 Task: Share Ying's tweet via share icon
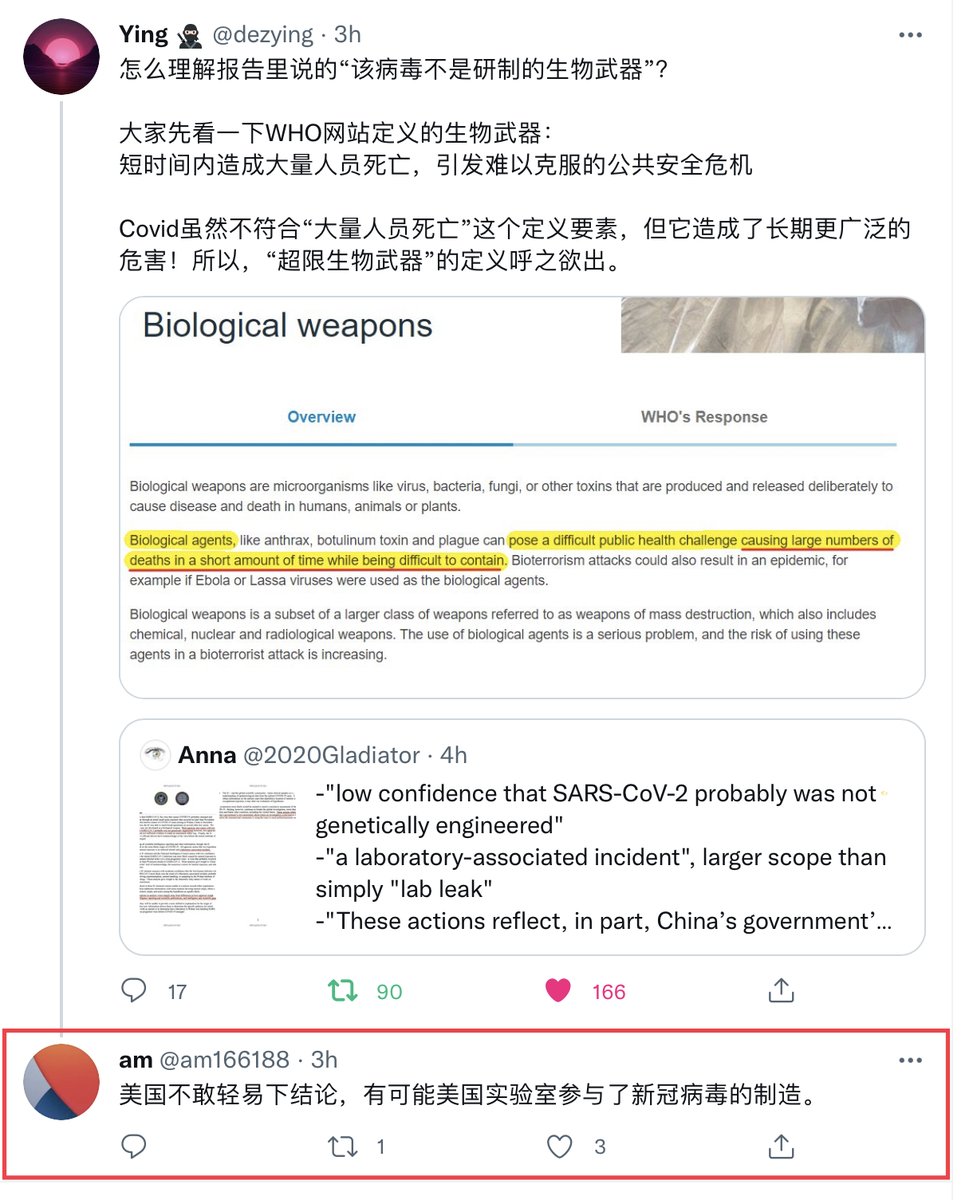780,990
